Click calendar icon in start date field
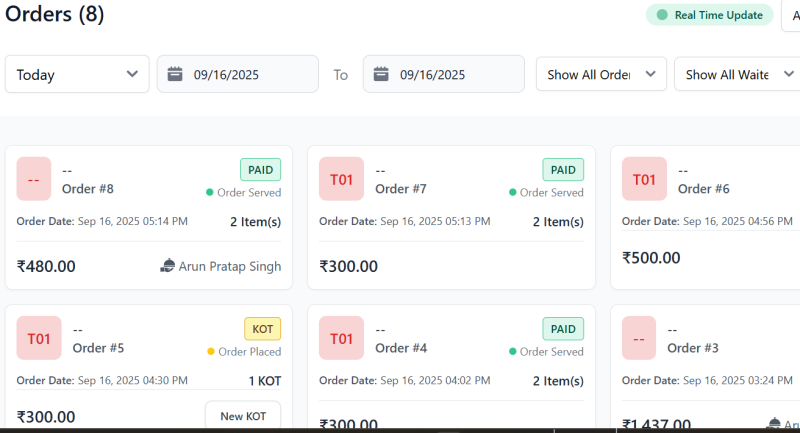 175,74
